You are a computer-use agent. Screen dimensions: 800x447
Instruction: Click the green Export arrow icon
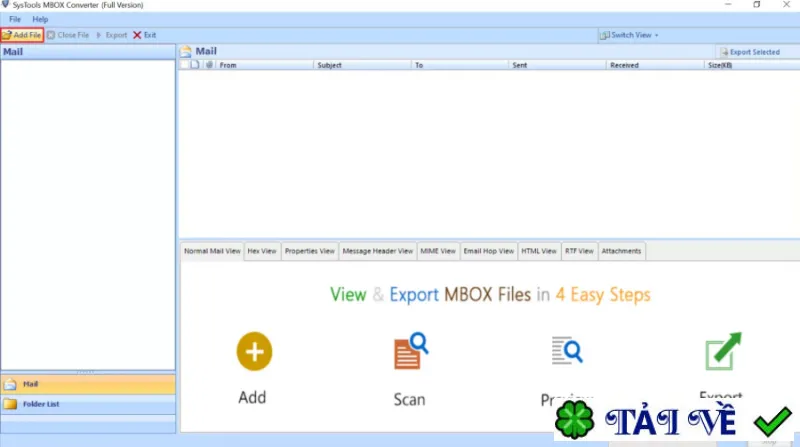723,352
